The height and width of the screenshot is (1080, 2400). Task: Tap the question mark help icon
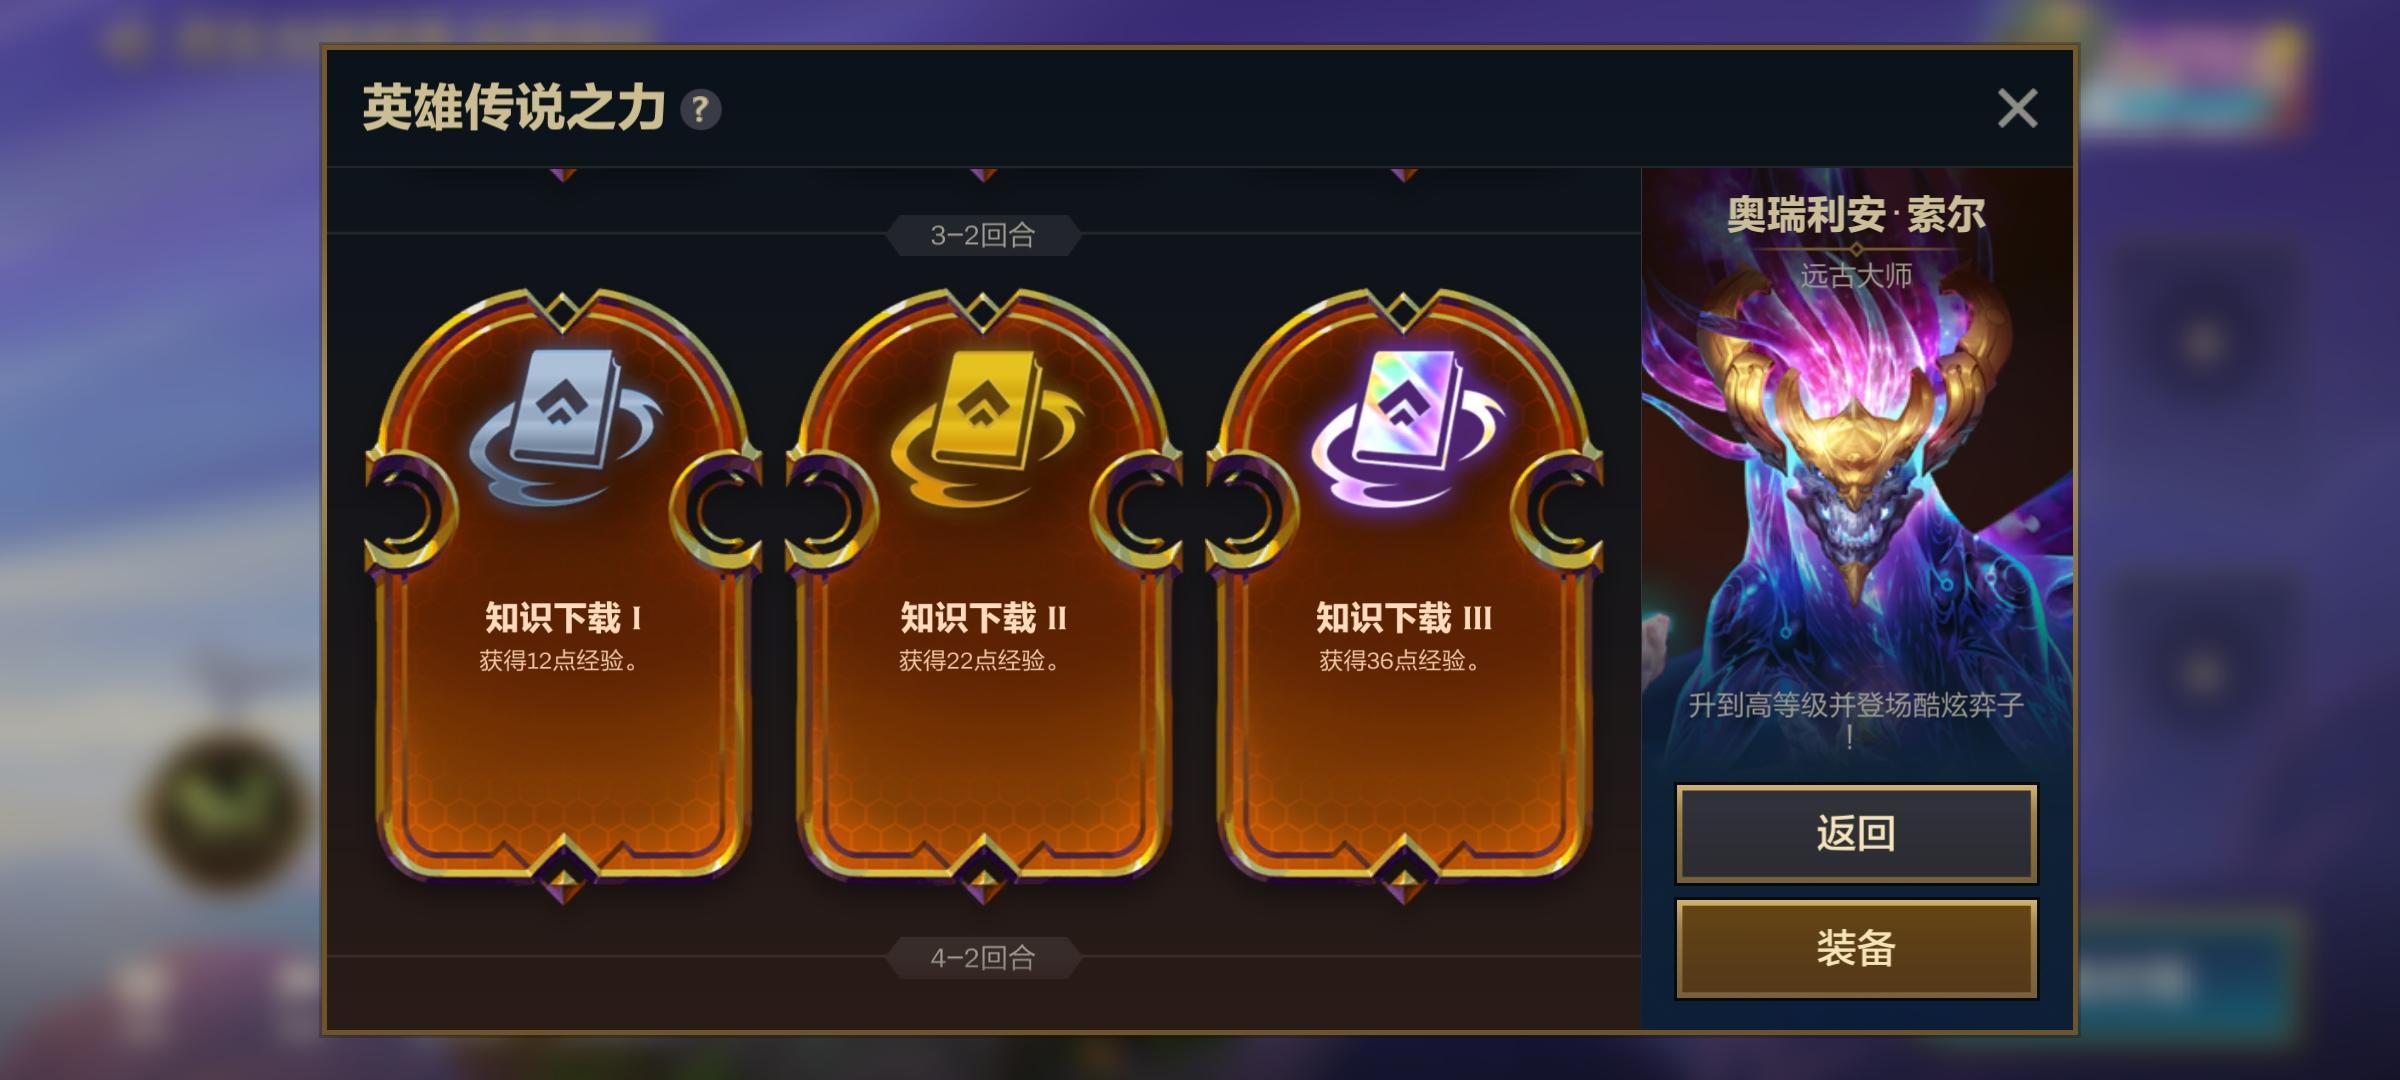tap(701, 109)
